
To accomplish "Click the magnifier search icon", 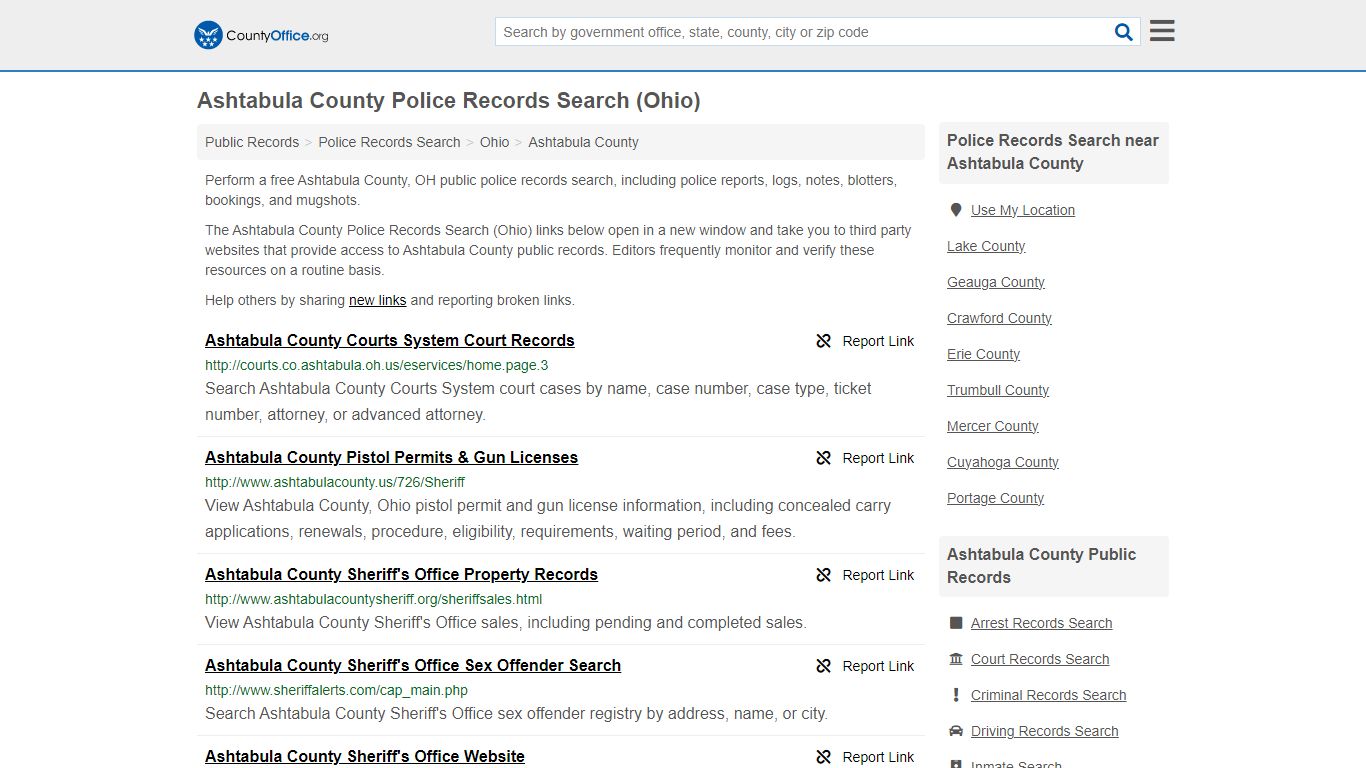I will click(x=1124, y=32).
